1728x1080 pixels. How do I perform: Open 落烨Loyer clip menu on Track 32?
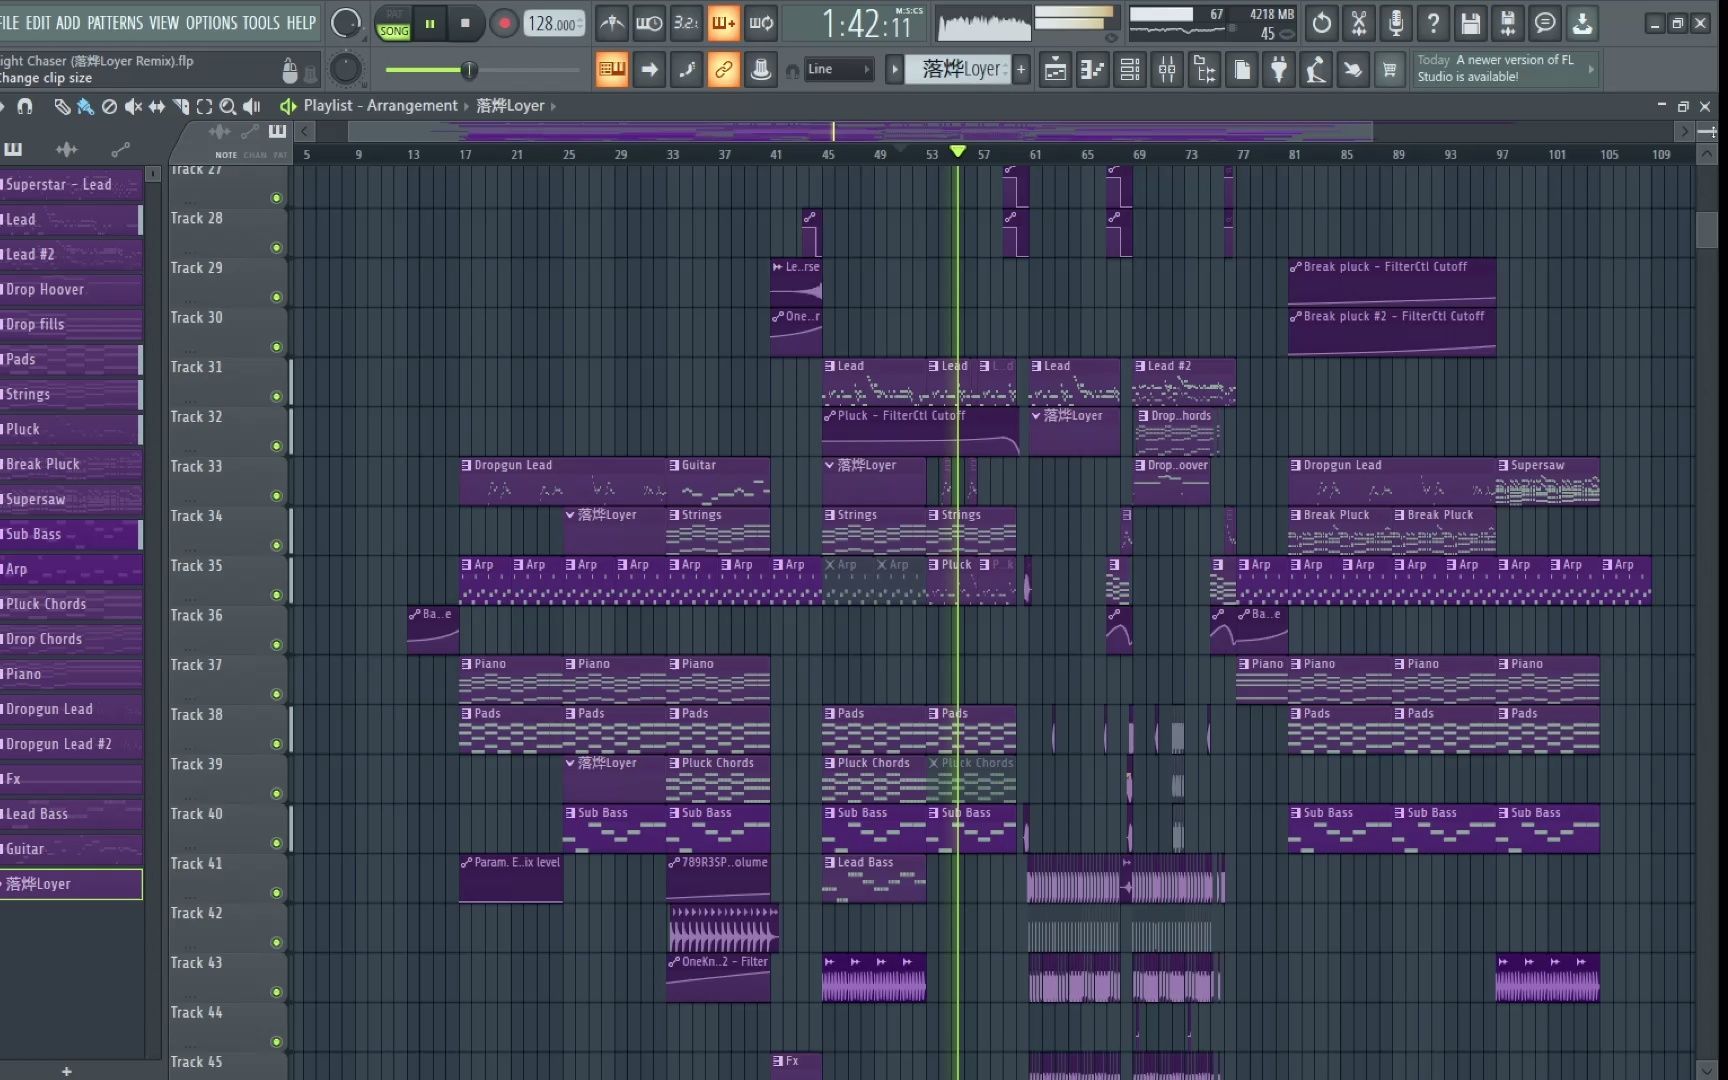1036,416
